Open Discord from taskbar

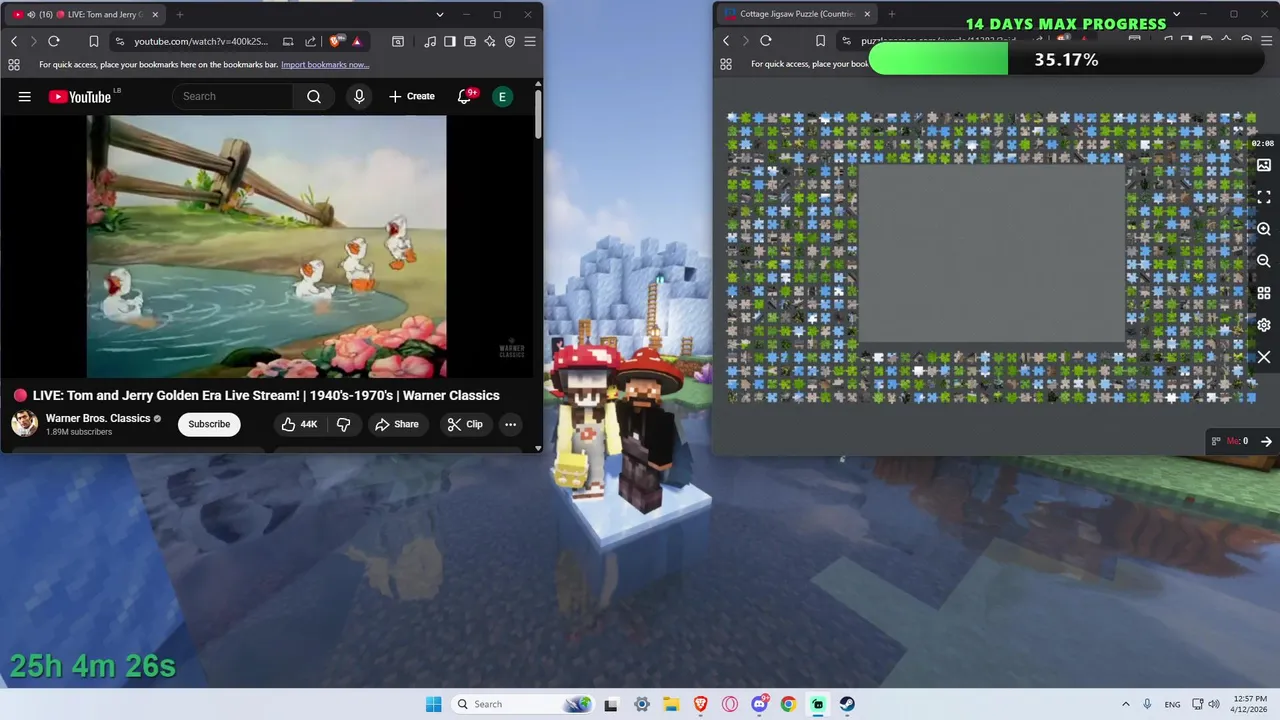[759, 704]
